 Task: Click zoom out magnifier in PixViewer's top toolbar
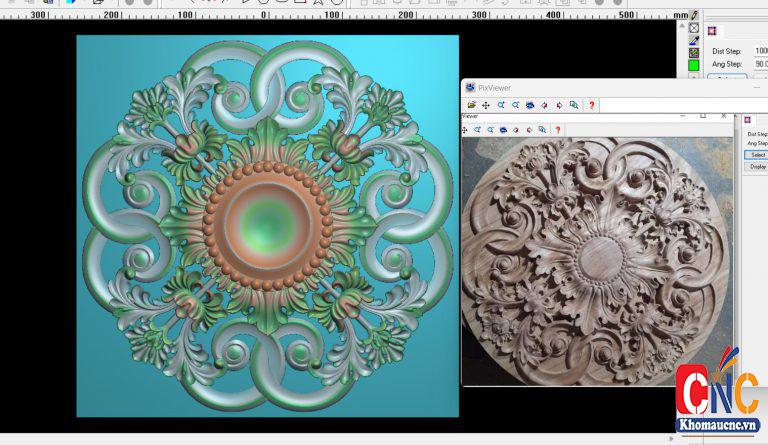point(515,105)
